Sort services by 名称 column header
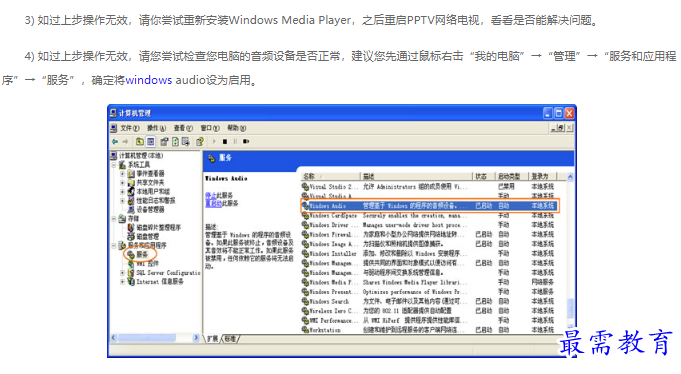Screen dimensions: 681x374 click(x=331, y=176)
